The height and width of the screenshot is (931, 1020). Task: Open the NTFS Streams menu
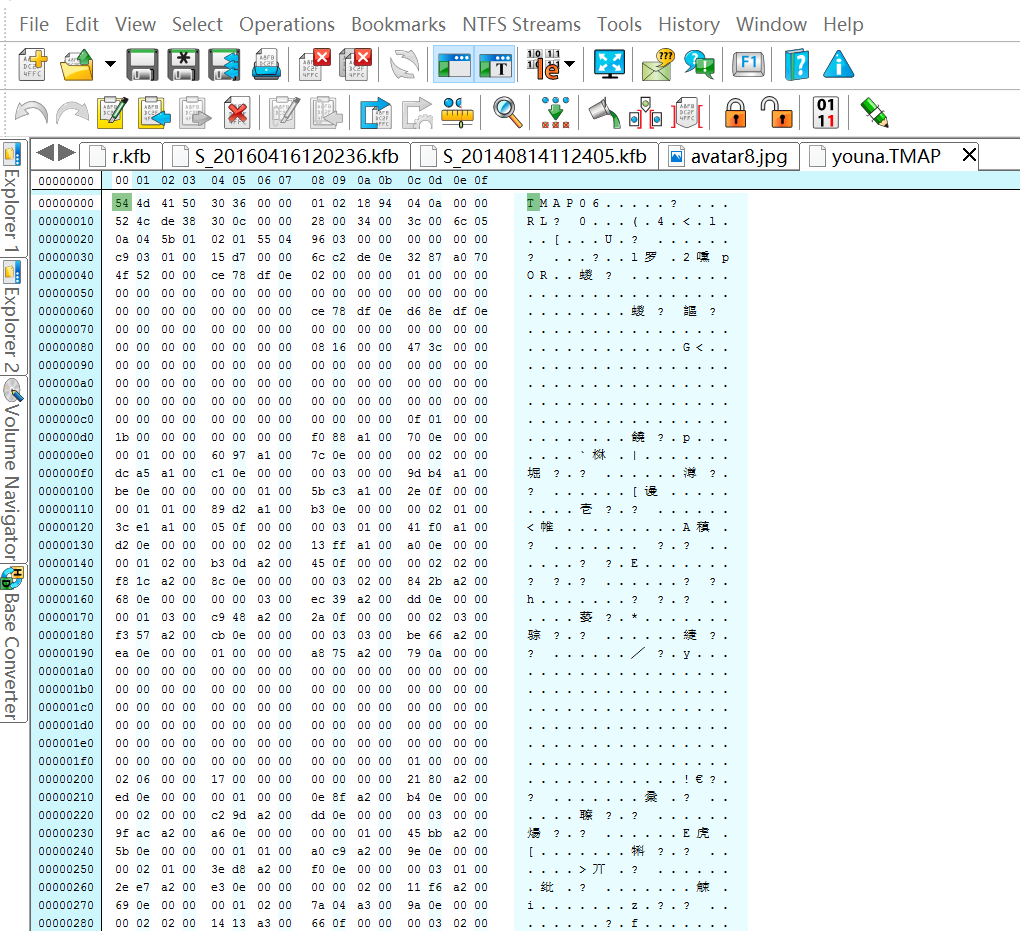pos(521,24)
